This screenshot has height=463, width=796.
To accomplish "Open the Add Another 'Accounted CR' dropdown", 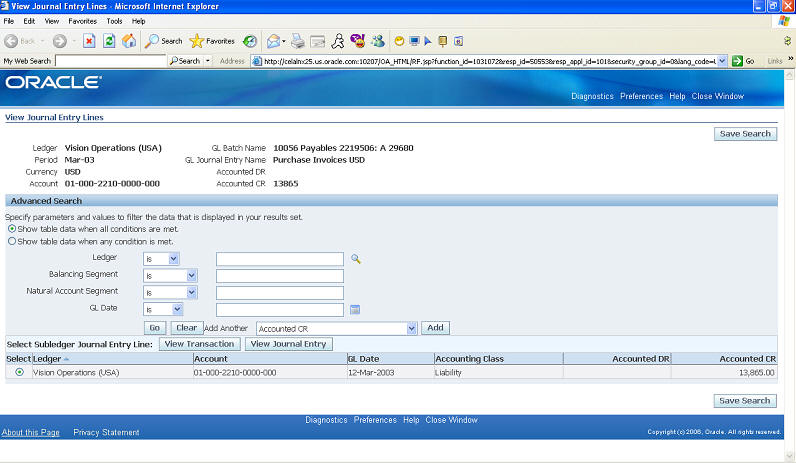I will pos(411,328).
